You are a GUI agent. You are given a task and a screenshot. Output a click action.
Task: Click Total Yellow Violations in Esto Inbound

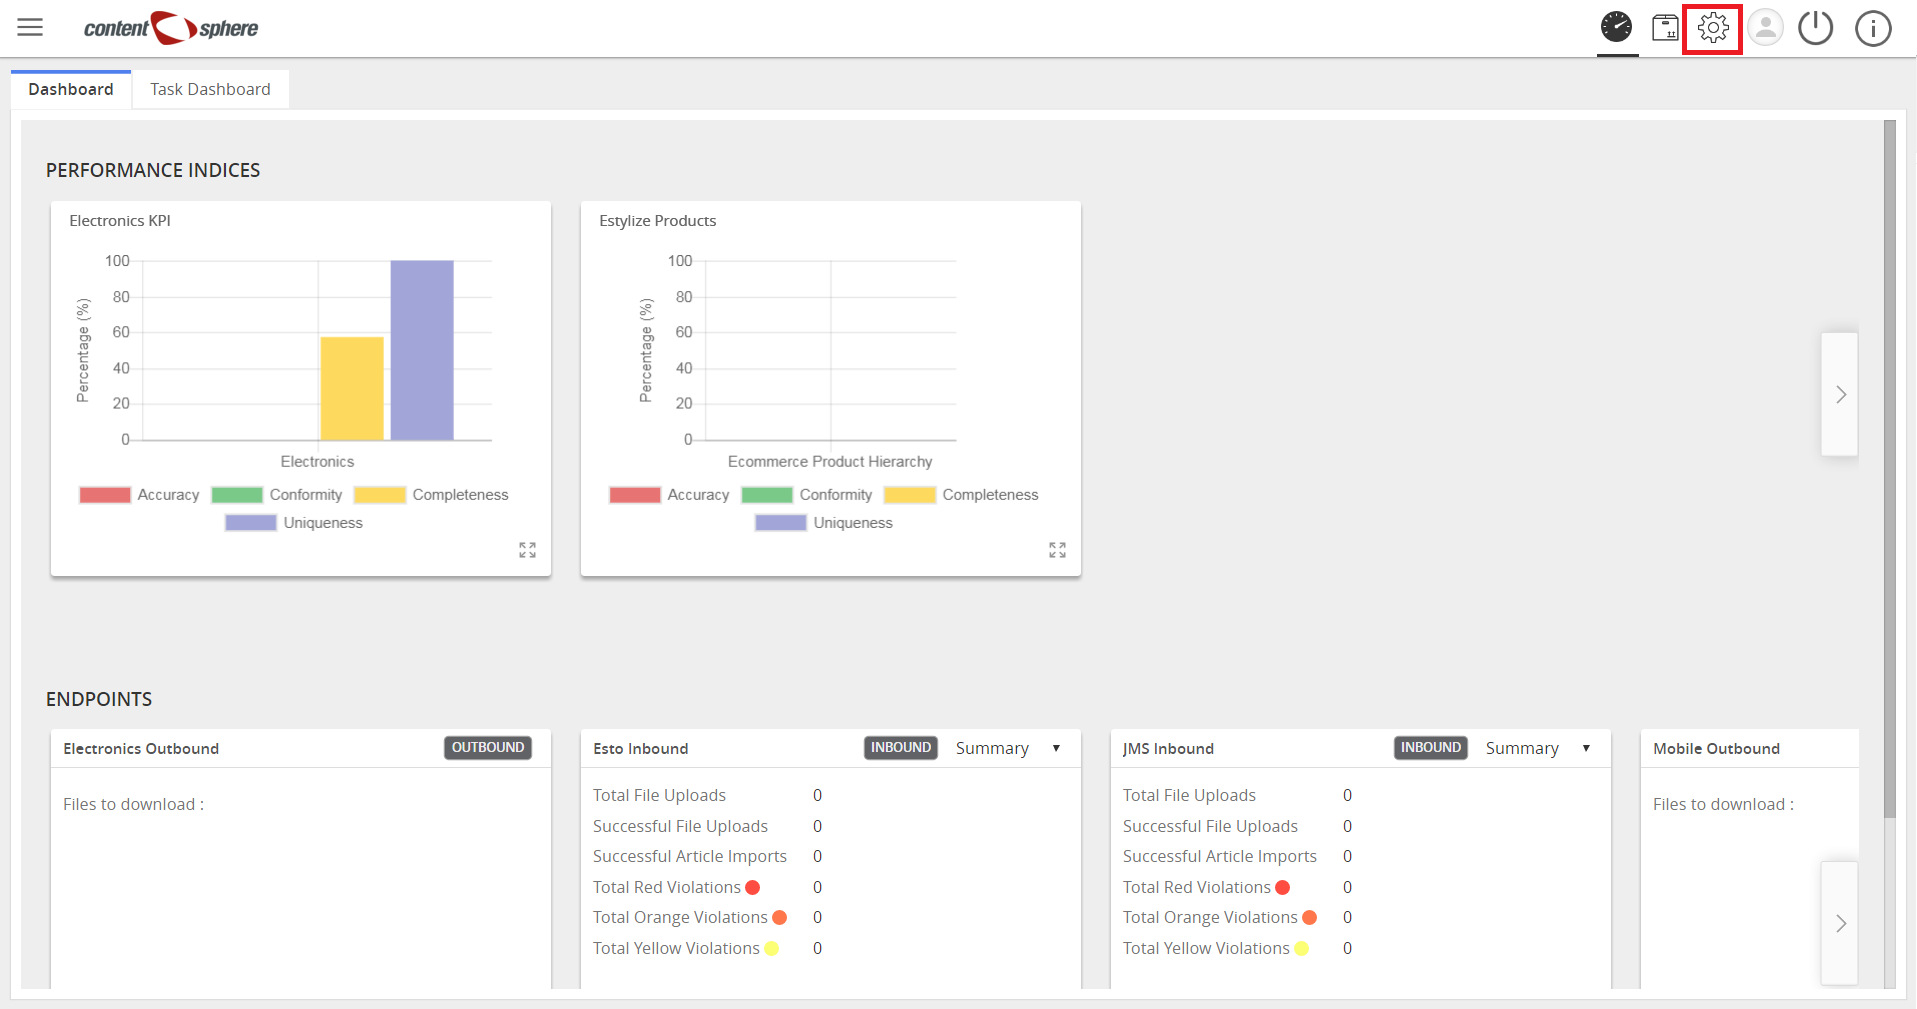pos(676,948)
